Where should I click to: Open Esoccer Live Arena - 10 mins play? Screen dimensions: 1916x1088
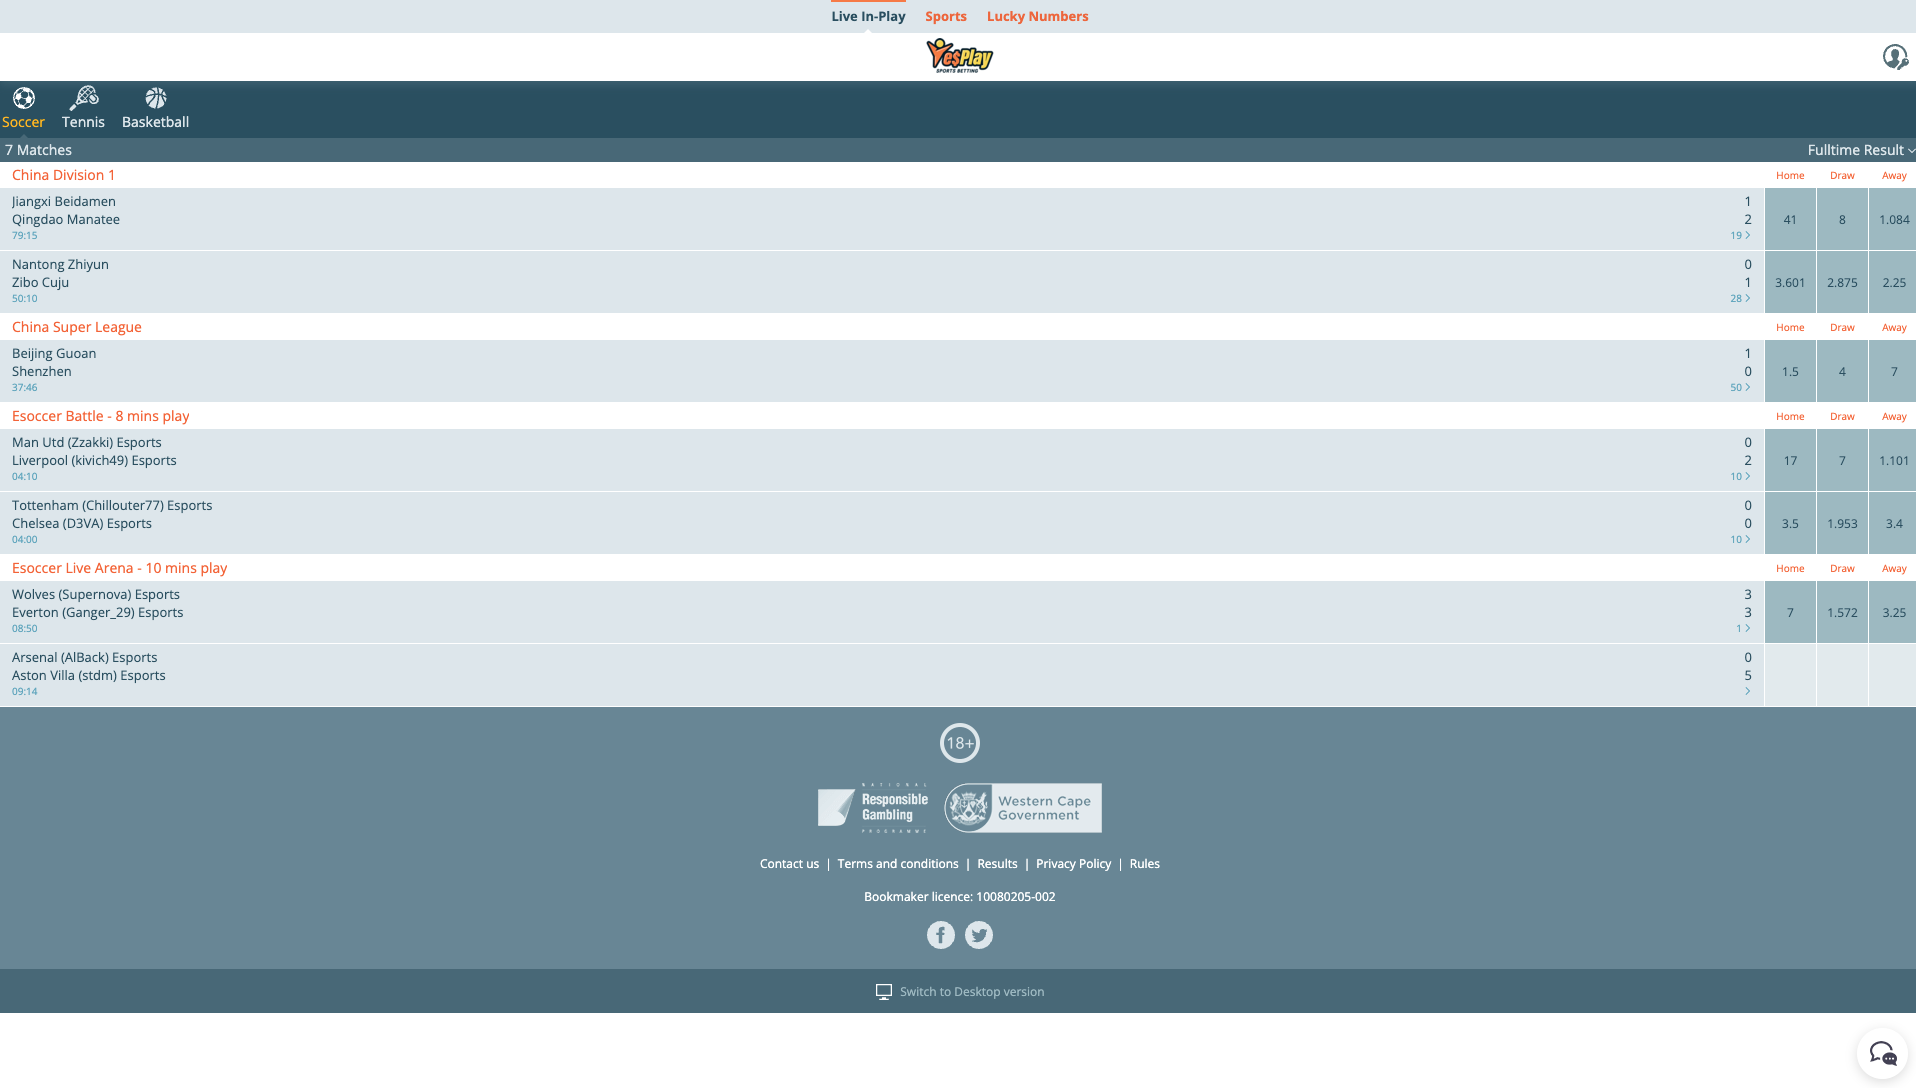120,568
